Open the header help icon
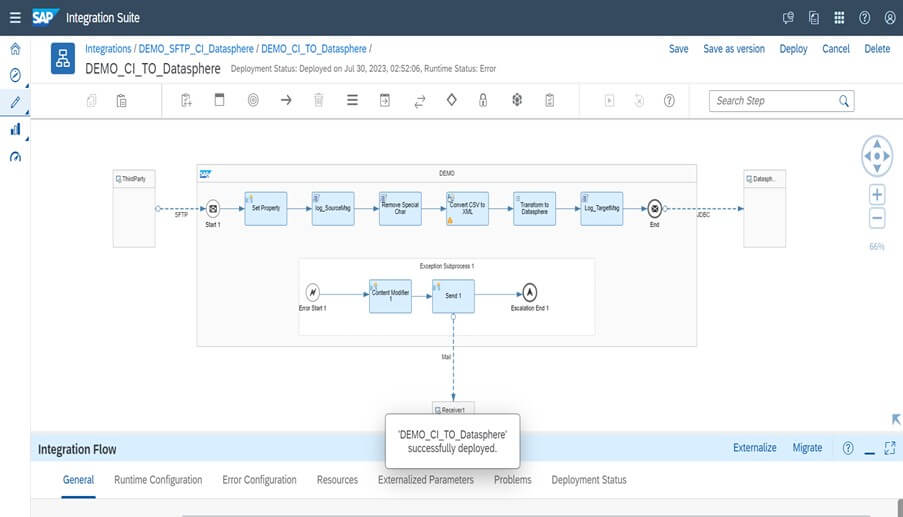Screen dimensions: 903x517 click(864, 18)
